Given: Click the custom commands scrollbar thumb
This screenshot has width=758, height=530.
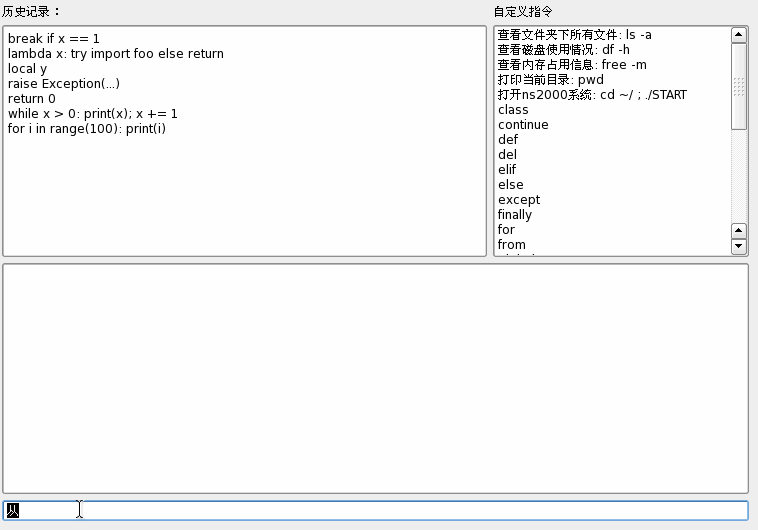Looking at the screenshot, I should [x=739, y=87].
